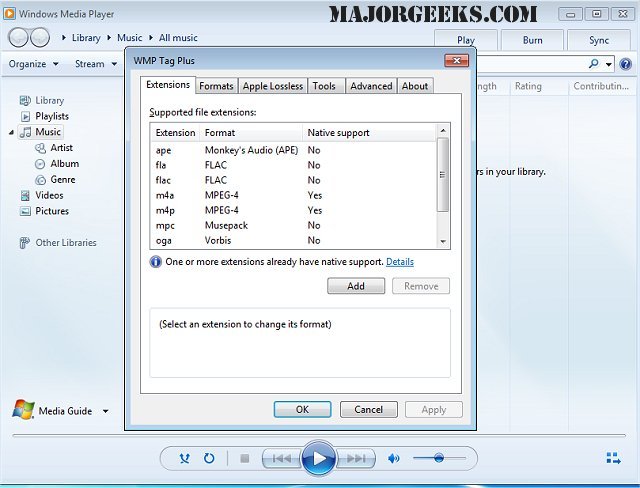Screen dimensions: 640x488
Task: Switch to Now Playing view icon
Action: (613, 458)
